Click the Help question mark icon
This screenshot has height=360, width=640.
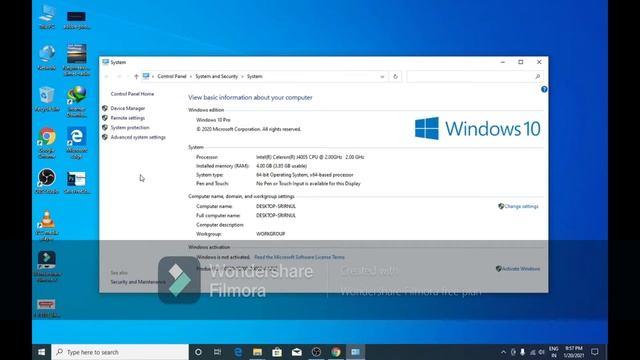click(544, 89)
